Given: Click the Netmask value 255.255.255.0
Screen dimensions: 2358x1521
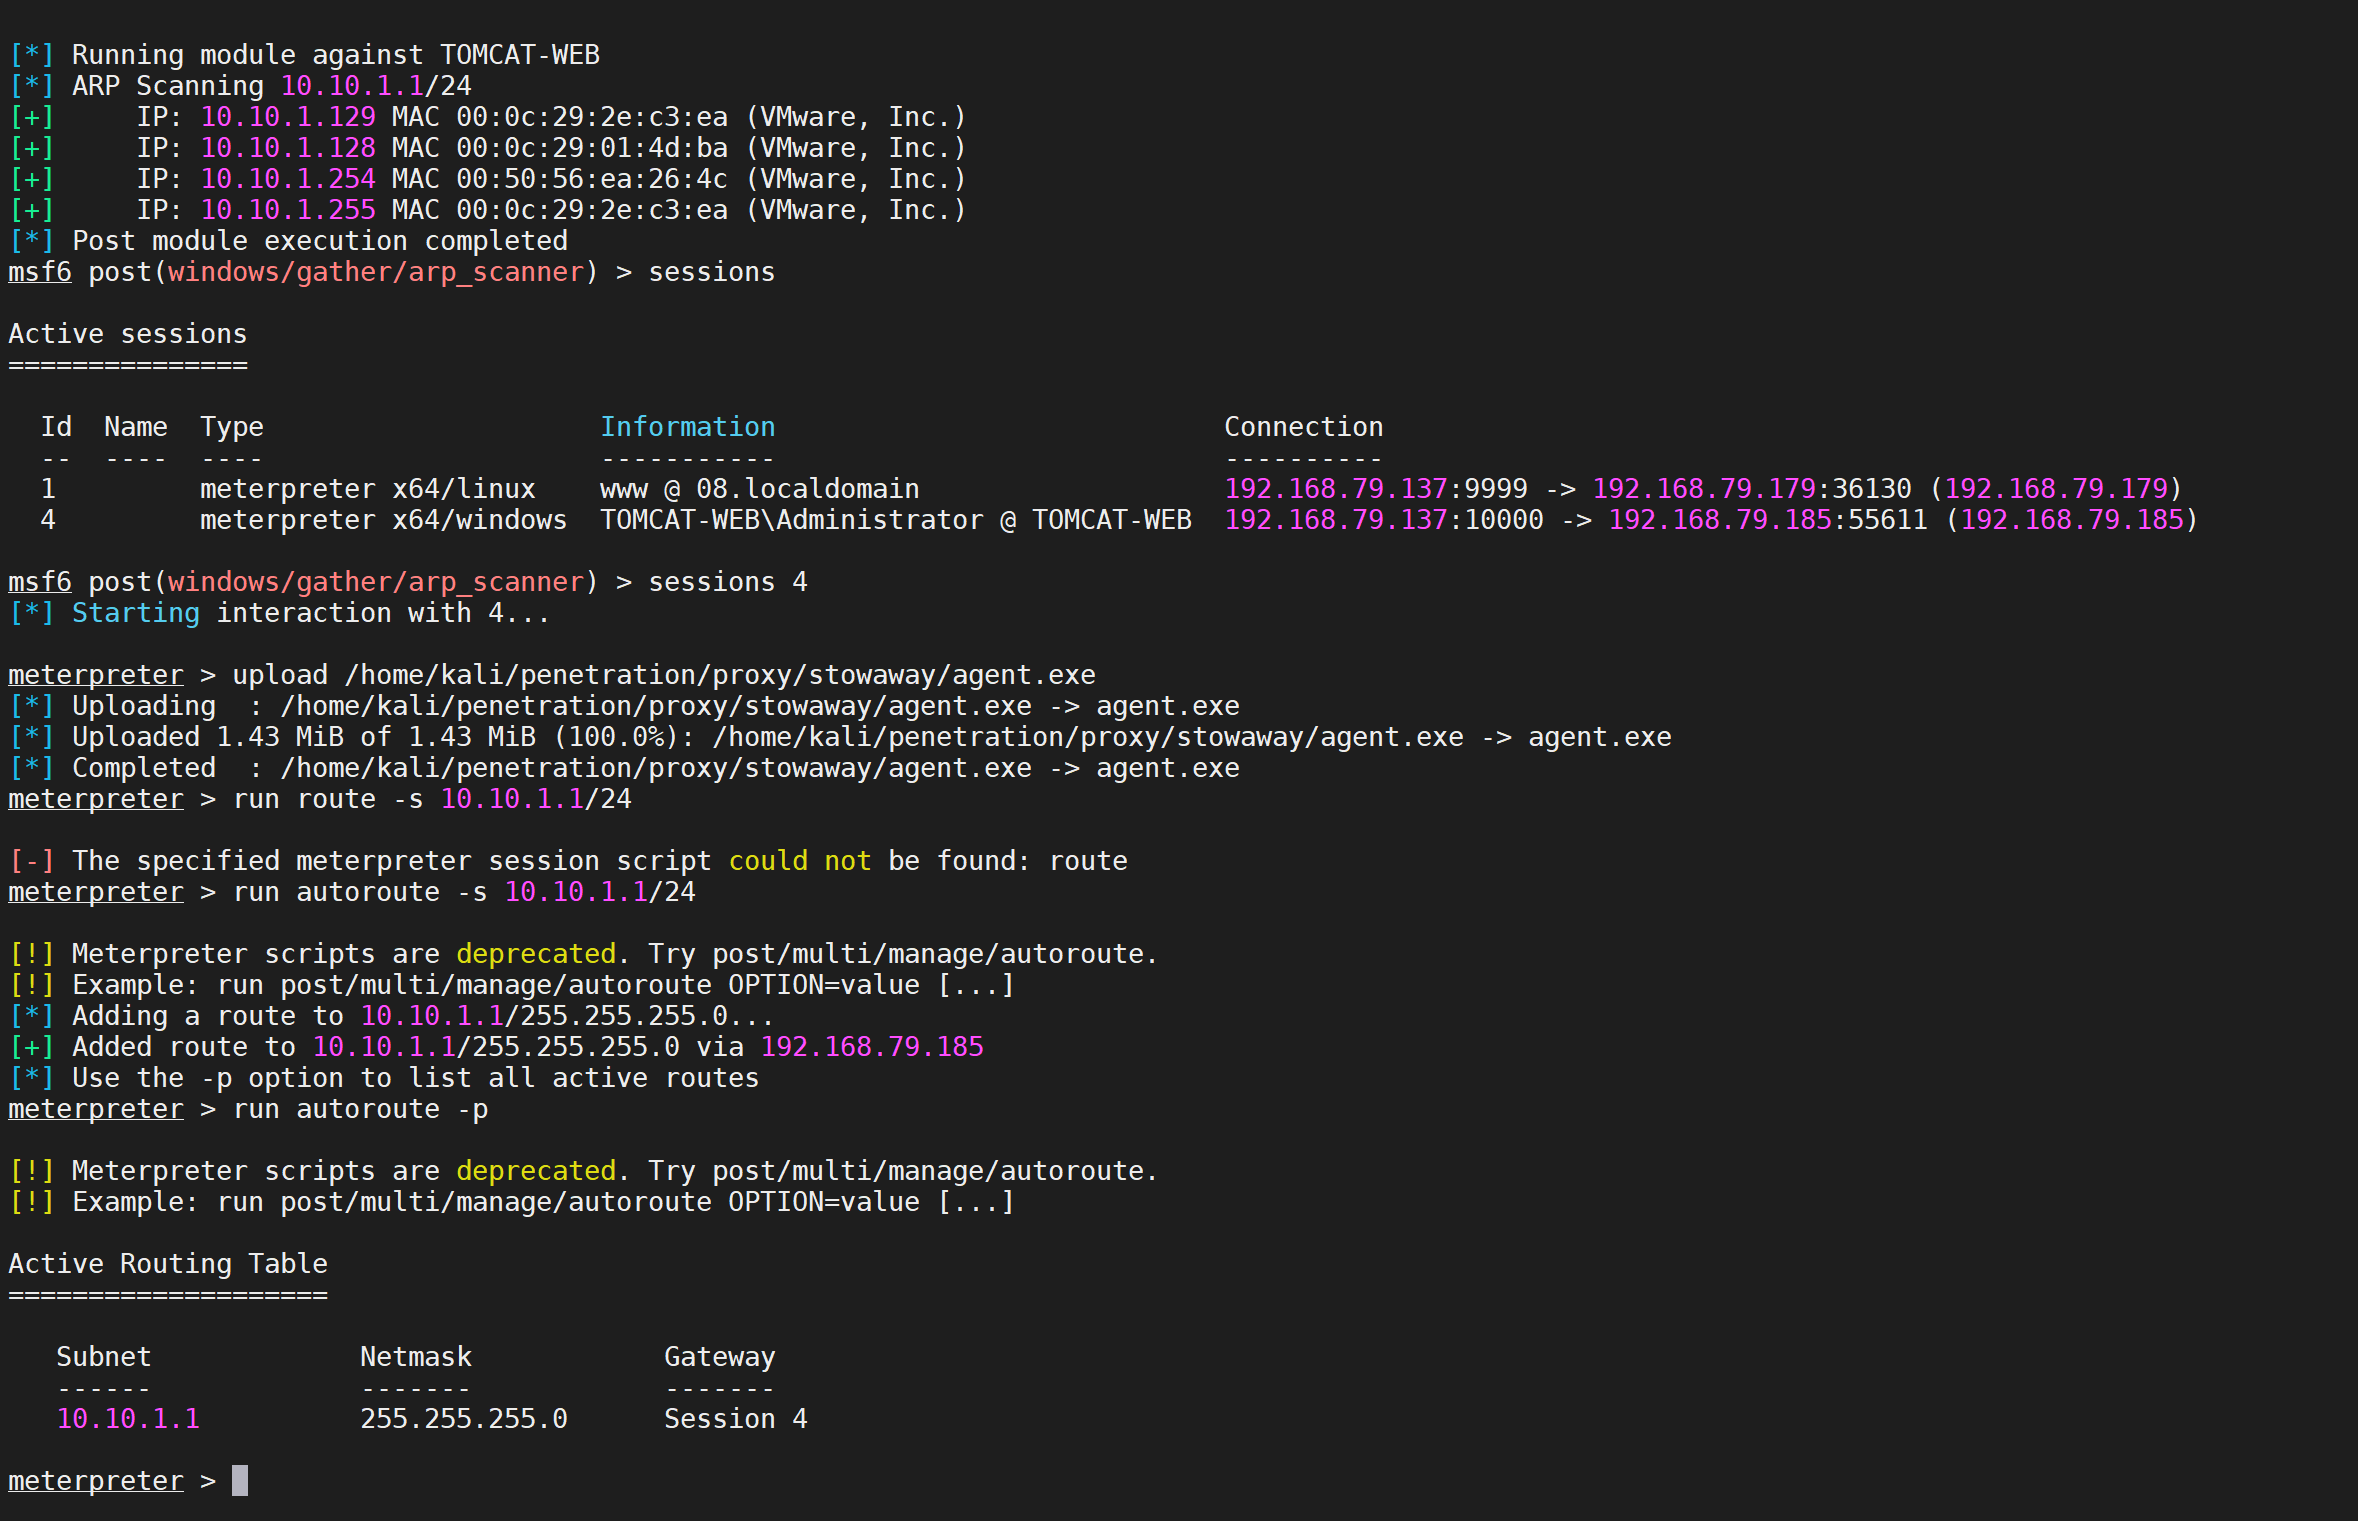Looking at the screenshot, I should 464,1419.
